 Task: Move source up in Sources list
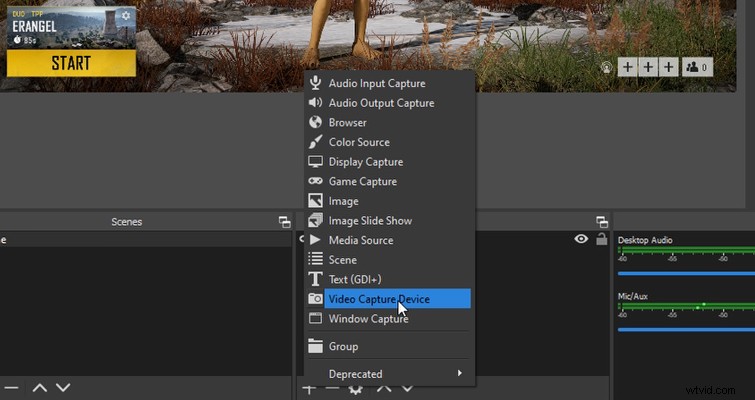click(384, 388)
